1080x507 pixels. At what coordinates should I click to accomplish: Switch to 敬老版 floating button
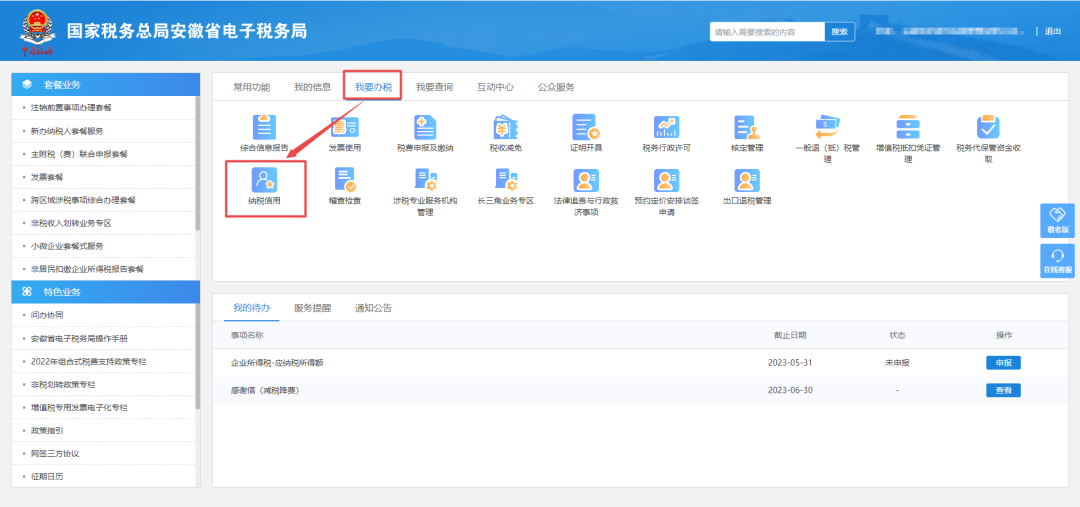click(1057, 221)
